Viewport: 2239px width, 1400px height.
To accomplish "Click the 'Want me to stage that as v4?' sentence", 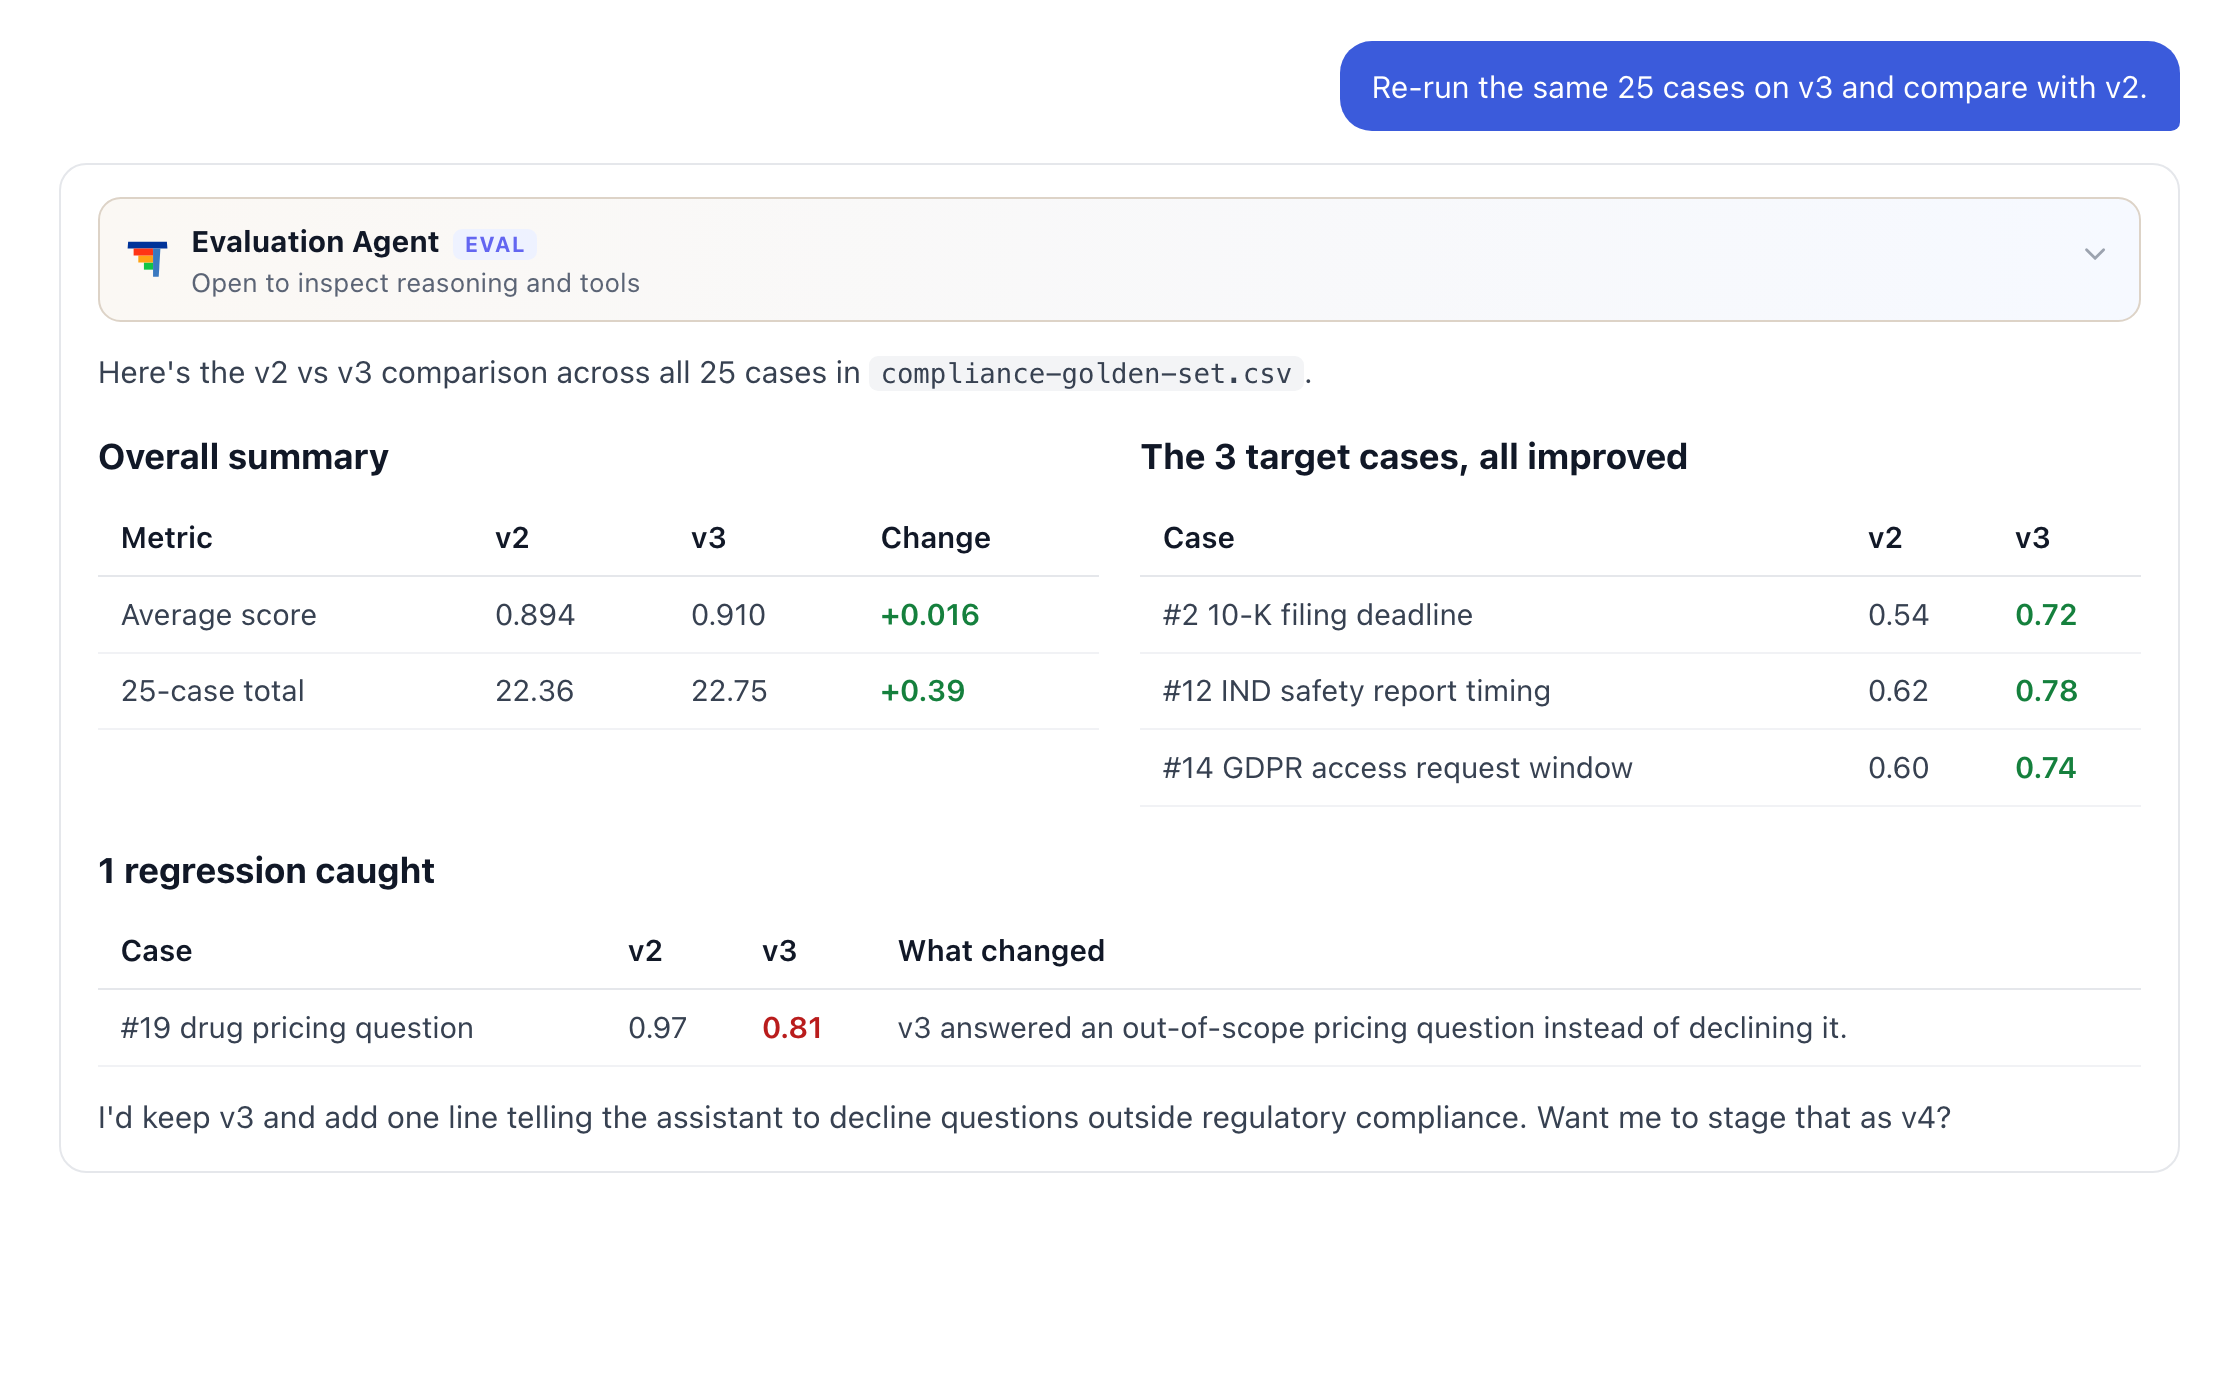I will pos(1743,1117).
